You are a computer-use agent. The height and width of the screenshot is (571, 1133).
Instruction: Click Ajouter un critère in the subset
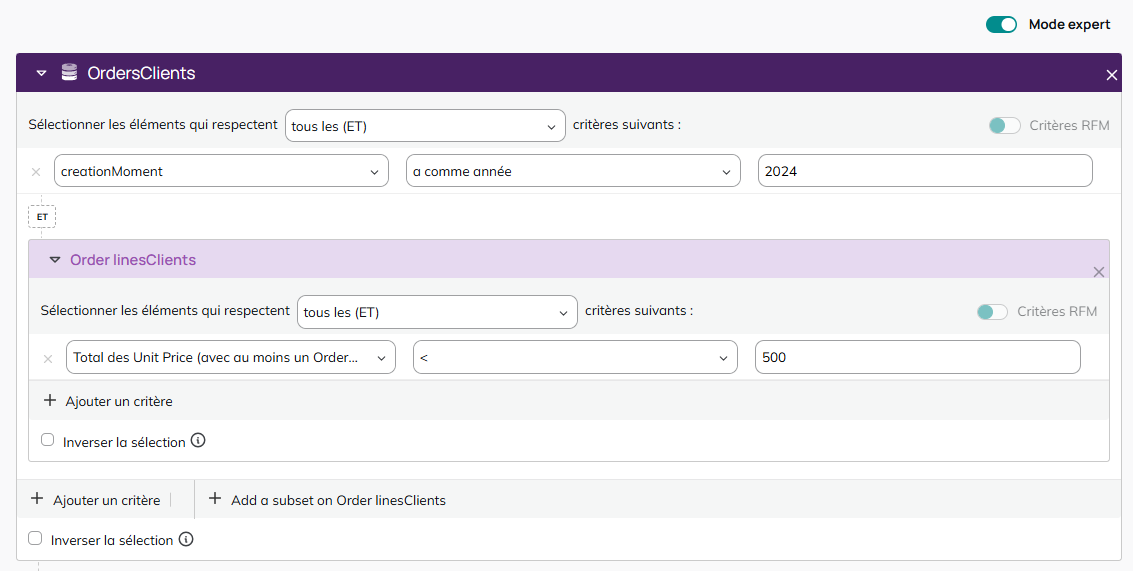[108, 401]
